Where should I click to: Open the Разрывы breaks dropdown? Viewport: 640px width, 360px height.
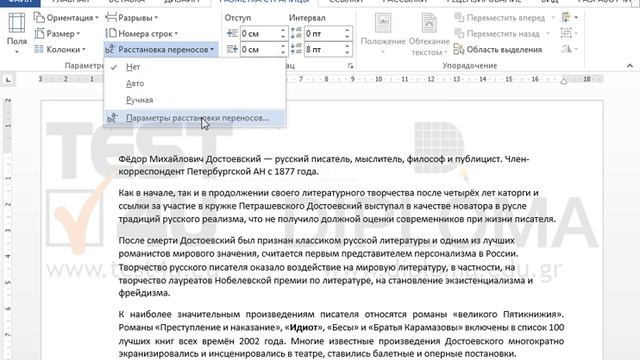coord(131,18)
